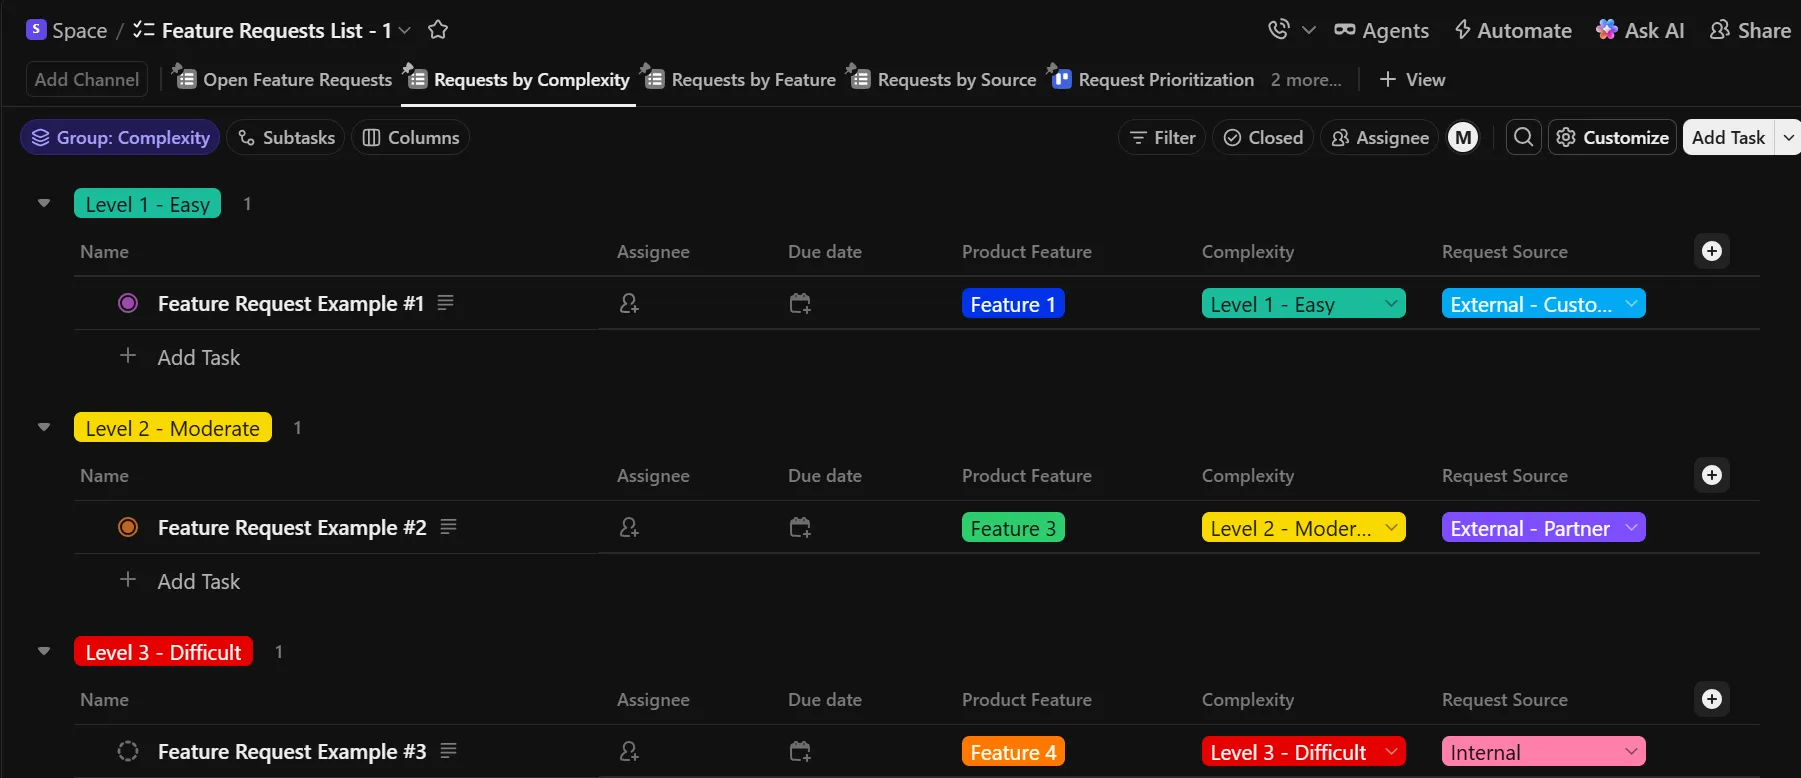Set due date for Feature Request Example #2
Viewport: 1801px width, 778px height.
tap(800, 527)
